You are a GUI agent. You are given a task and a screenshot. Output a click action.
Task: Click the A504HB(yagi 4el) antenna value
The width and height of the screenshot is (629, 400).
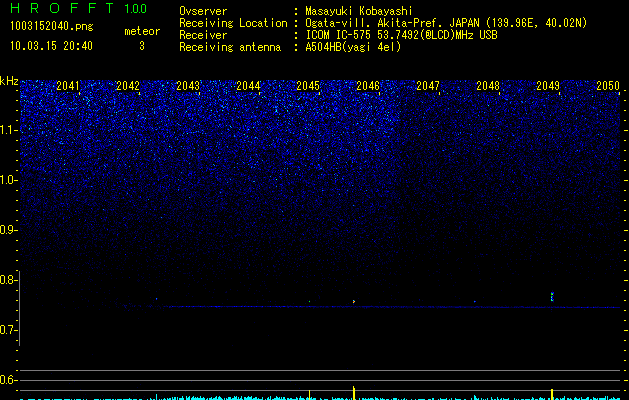click(353, 47)
